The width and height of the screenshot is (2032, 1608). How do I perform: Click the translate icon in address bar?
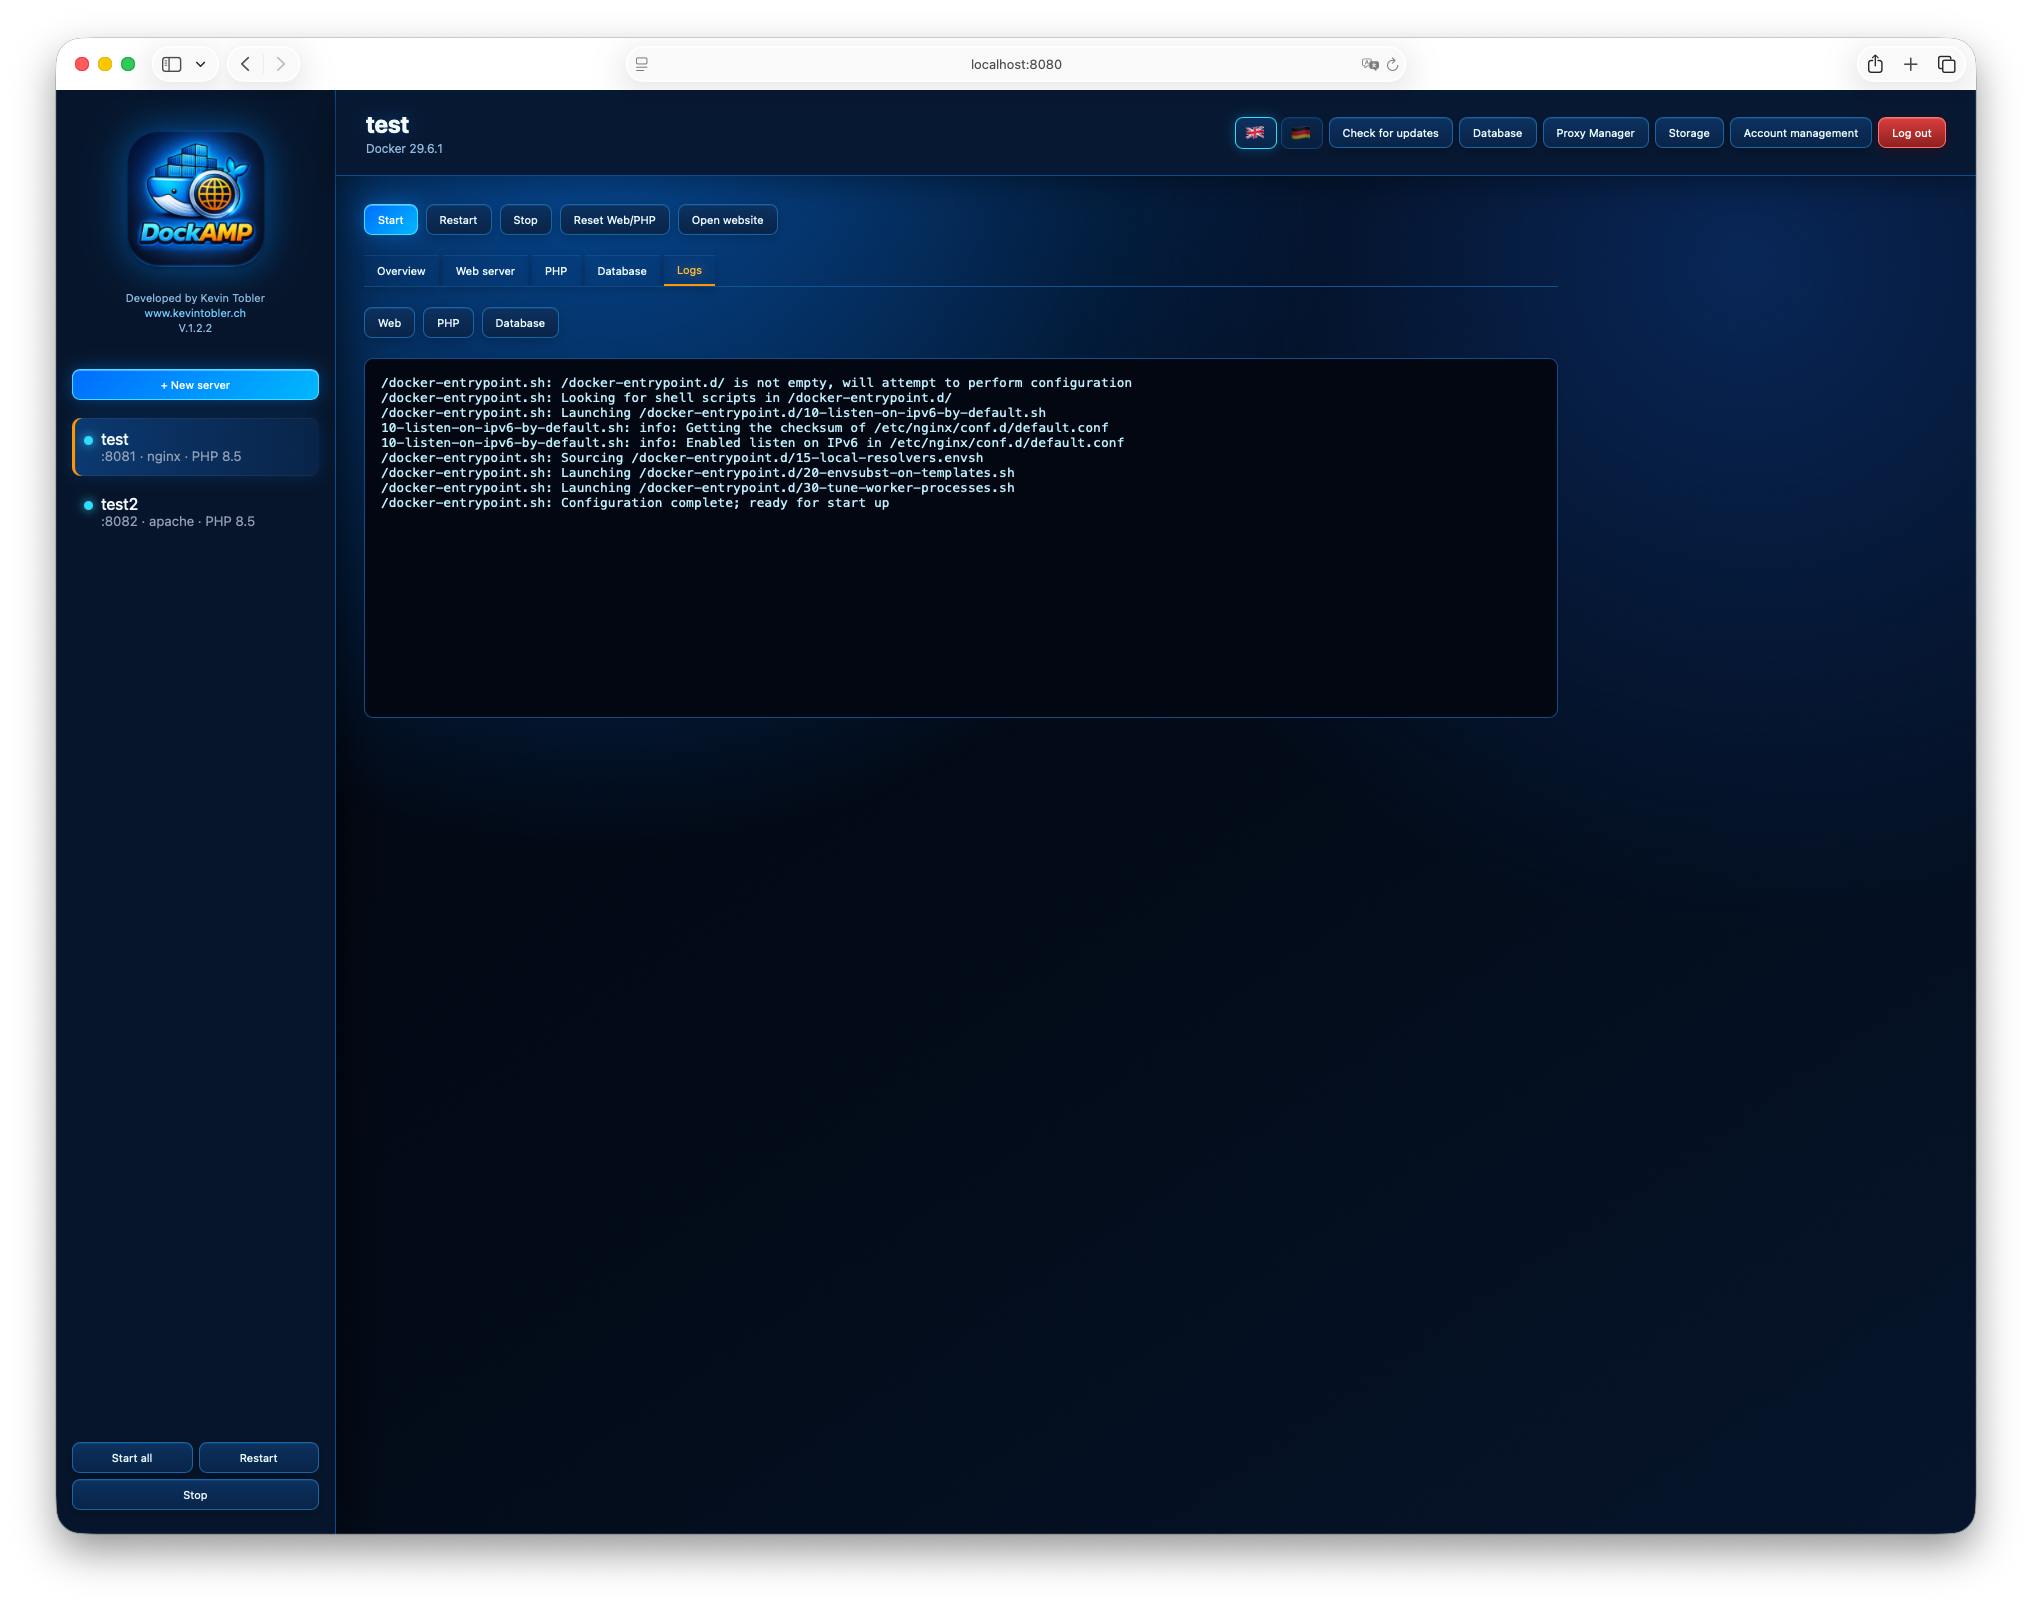1370,64
